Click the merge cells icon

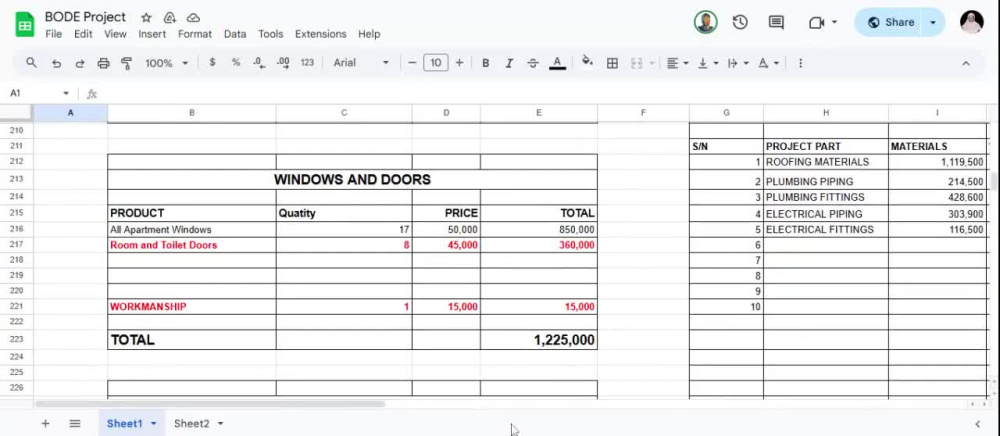636,62
